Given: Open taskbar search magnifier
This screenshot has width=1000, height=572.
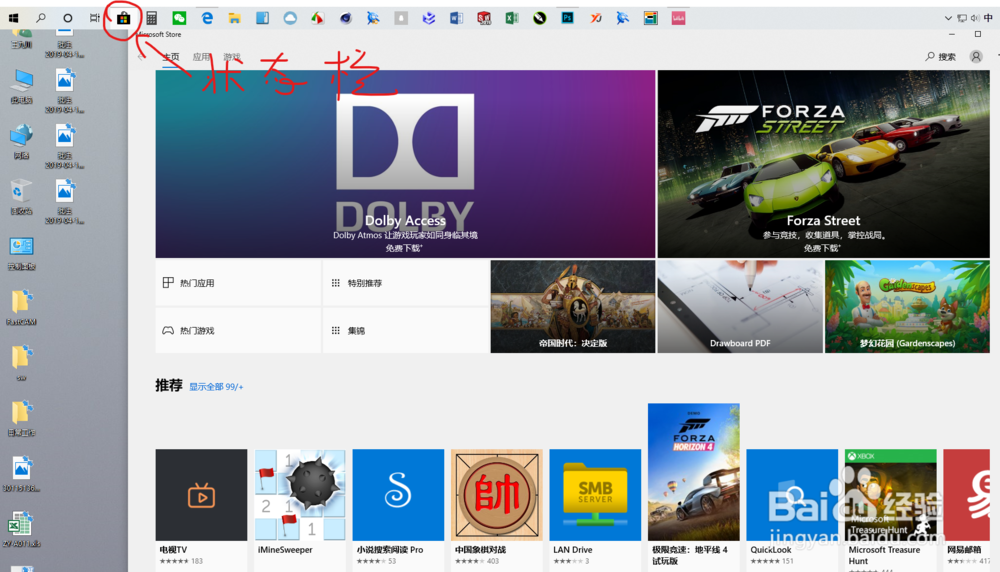Looking at the screenshot, I should coord(40,18).
